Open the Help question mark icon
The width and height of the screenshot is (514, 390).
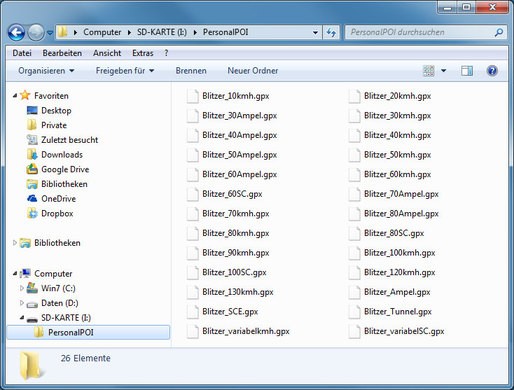pyautogui.click(x=492, y=71)
